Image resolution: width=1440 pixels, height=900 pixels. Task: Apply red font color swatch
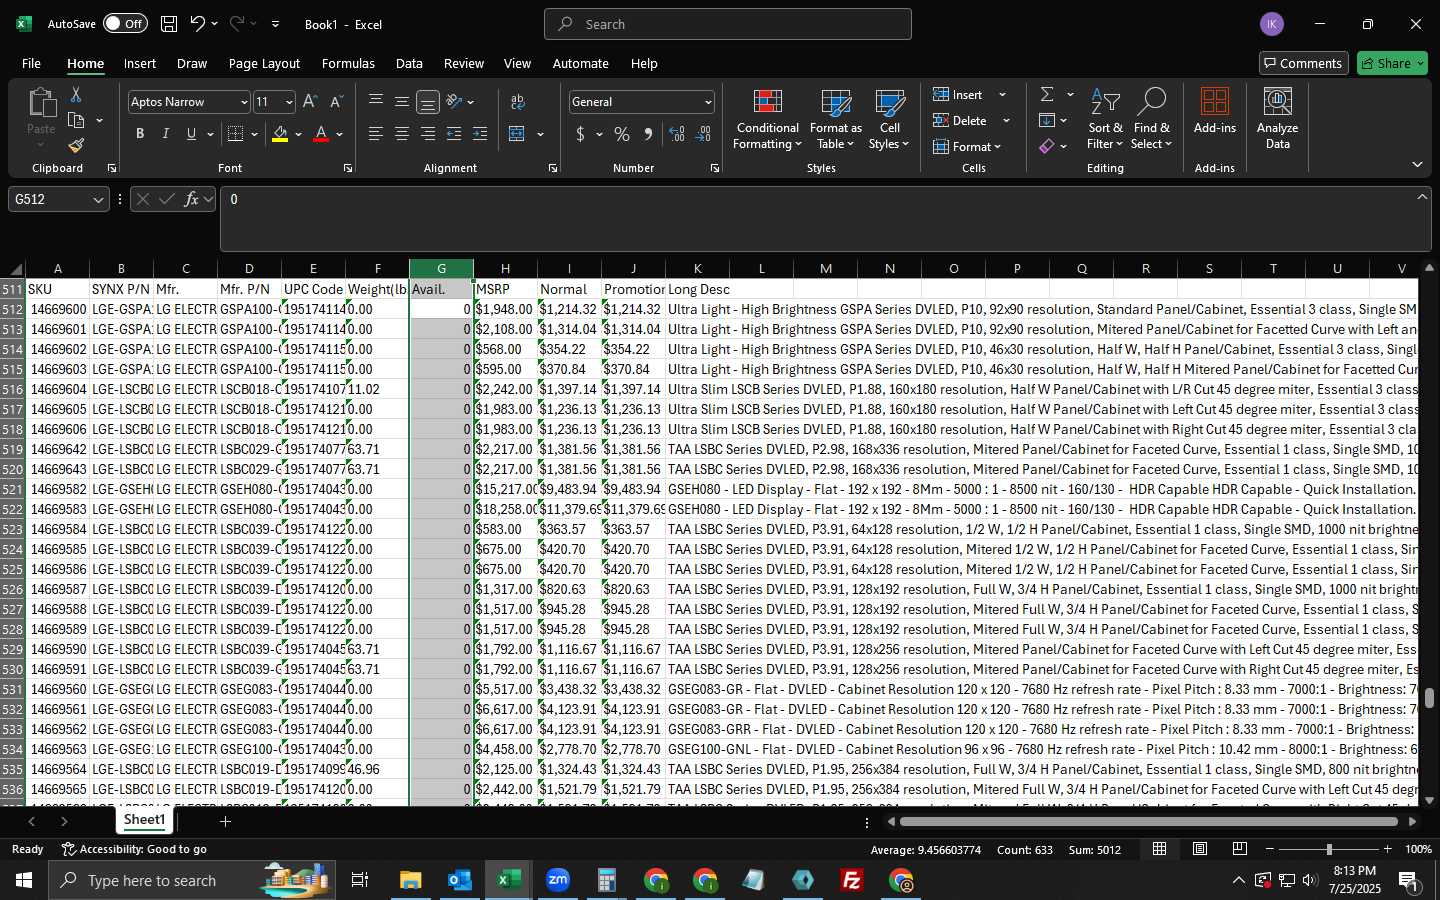coord(321,134)
